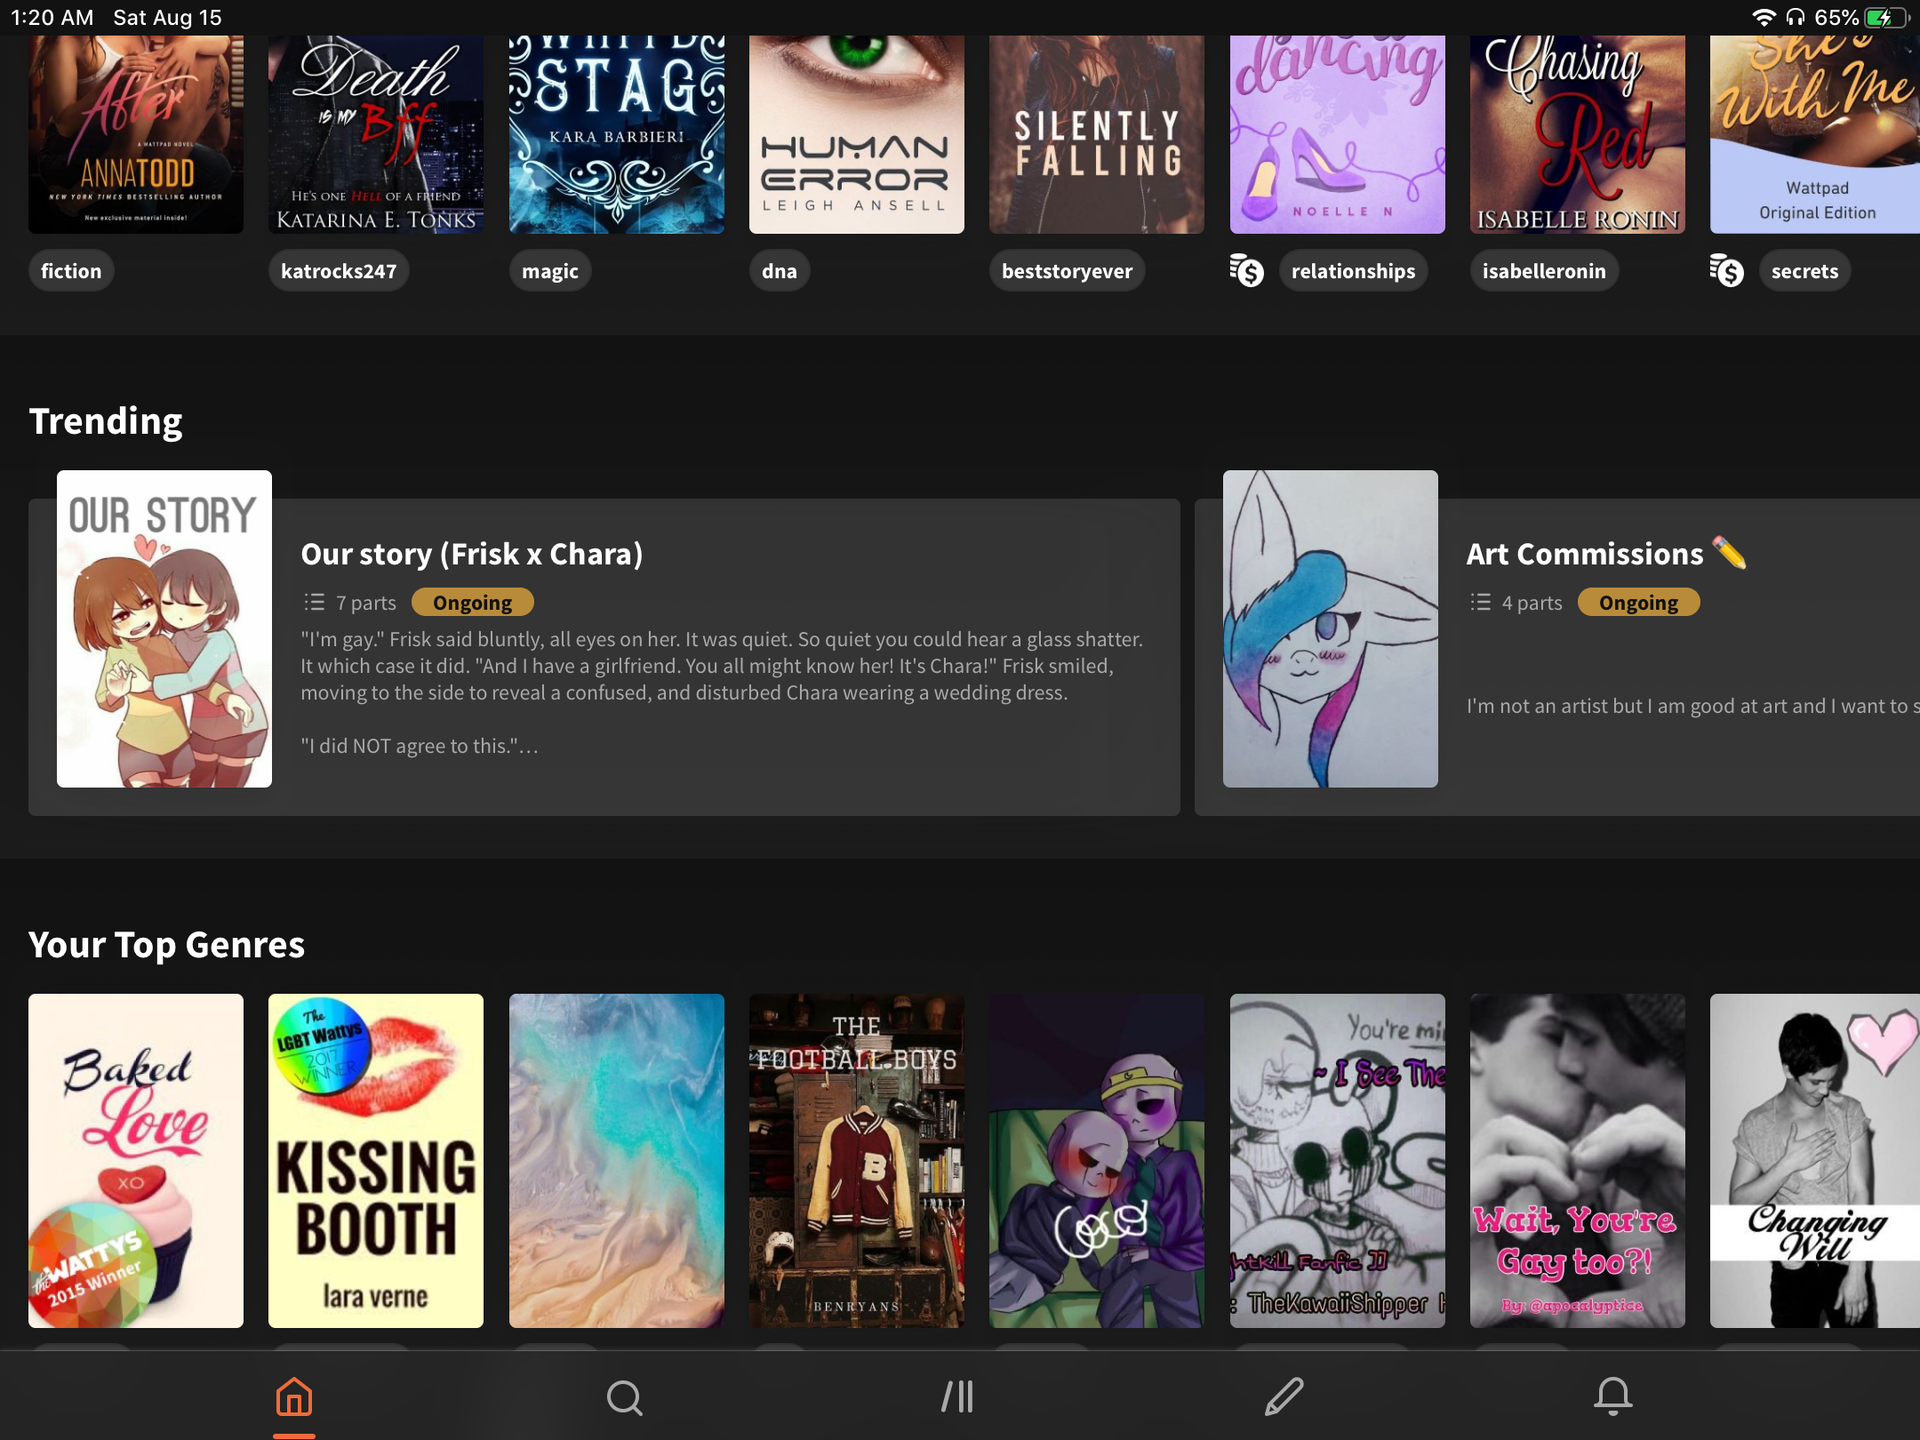Open the Library tab icon
Image resolution: width=1920 pixels, height=1440 pixels.
pyautogui.click(x=957, y=1396)
